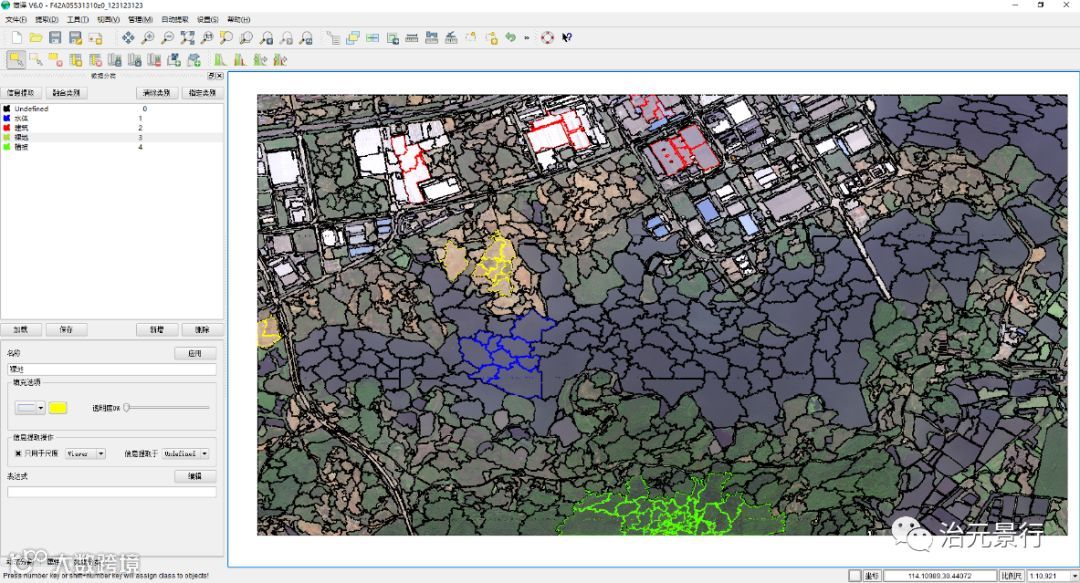Click the green Undo arrow icon
The height and width of the screenshot is (583, 1080).
(x=510, y=38)
